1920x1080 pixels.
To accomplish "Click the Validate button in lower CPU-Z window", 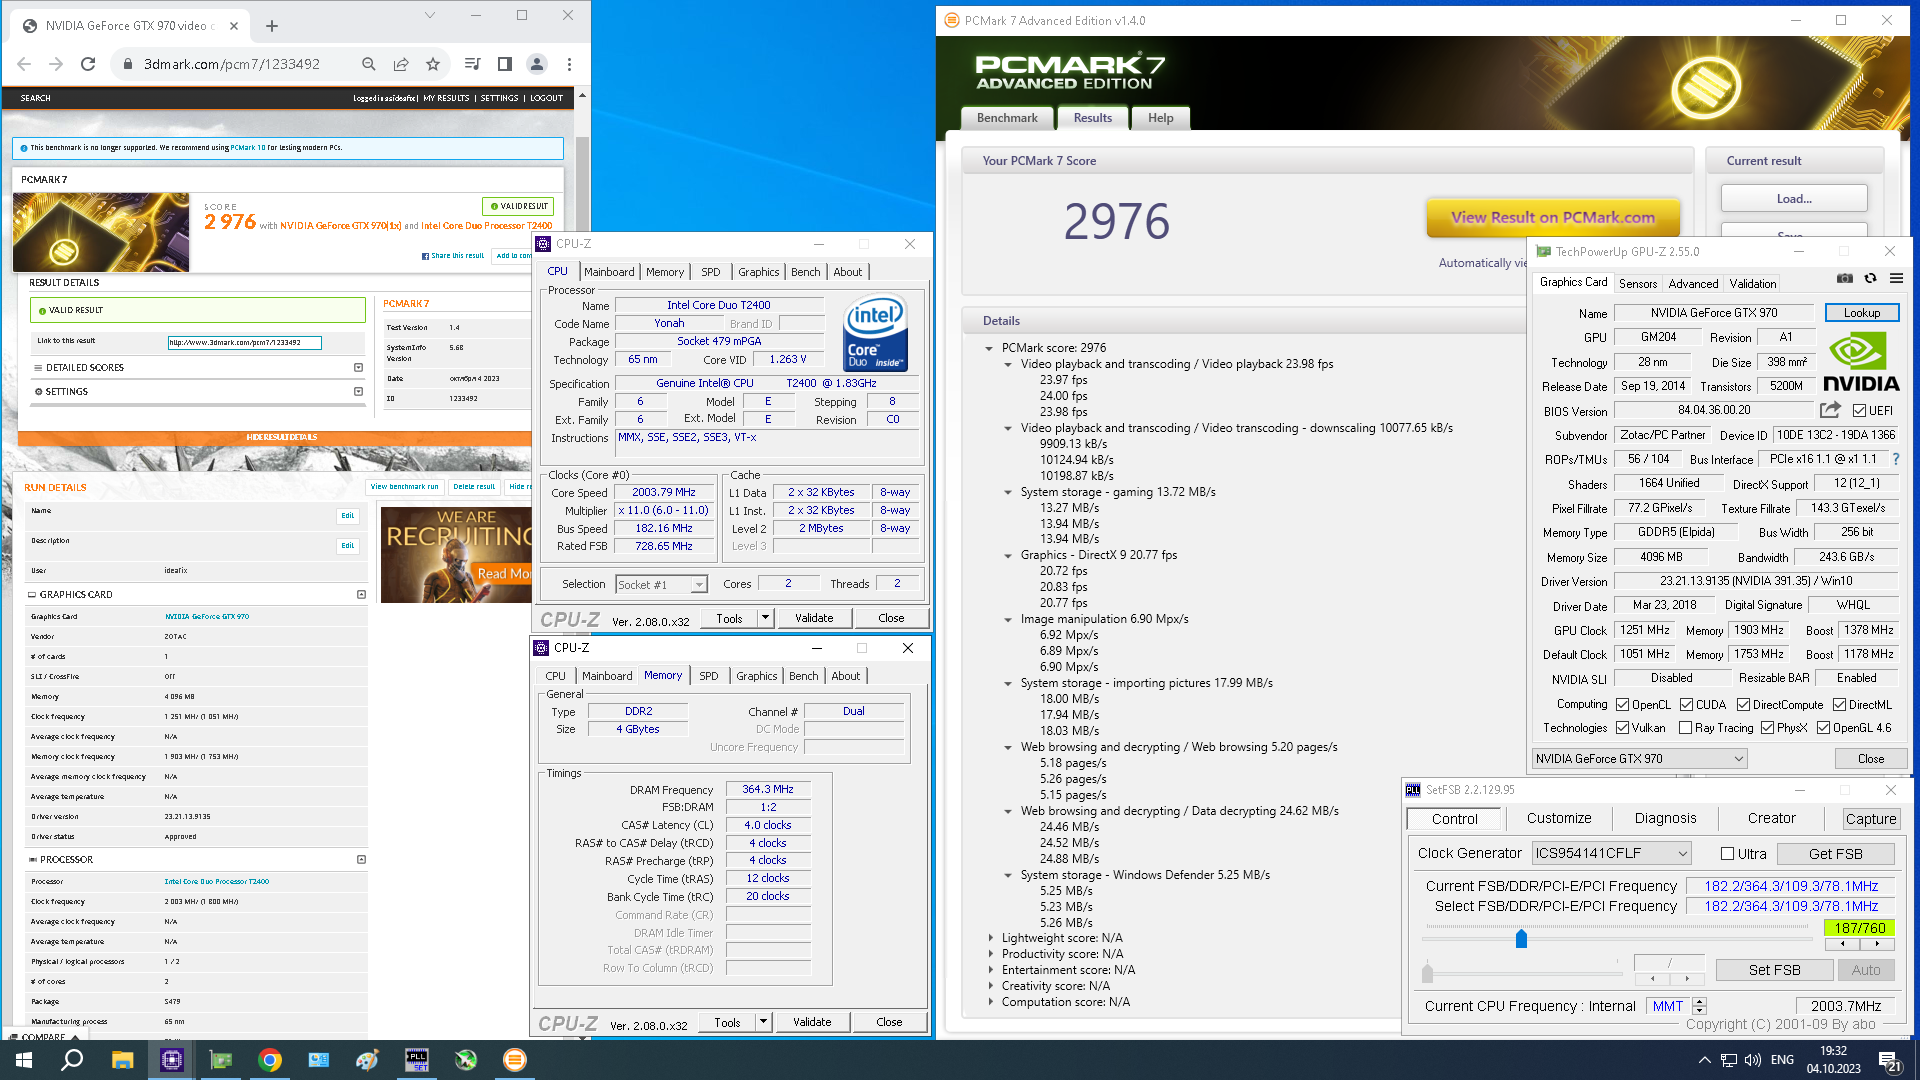I will [812, 1022].
